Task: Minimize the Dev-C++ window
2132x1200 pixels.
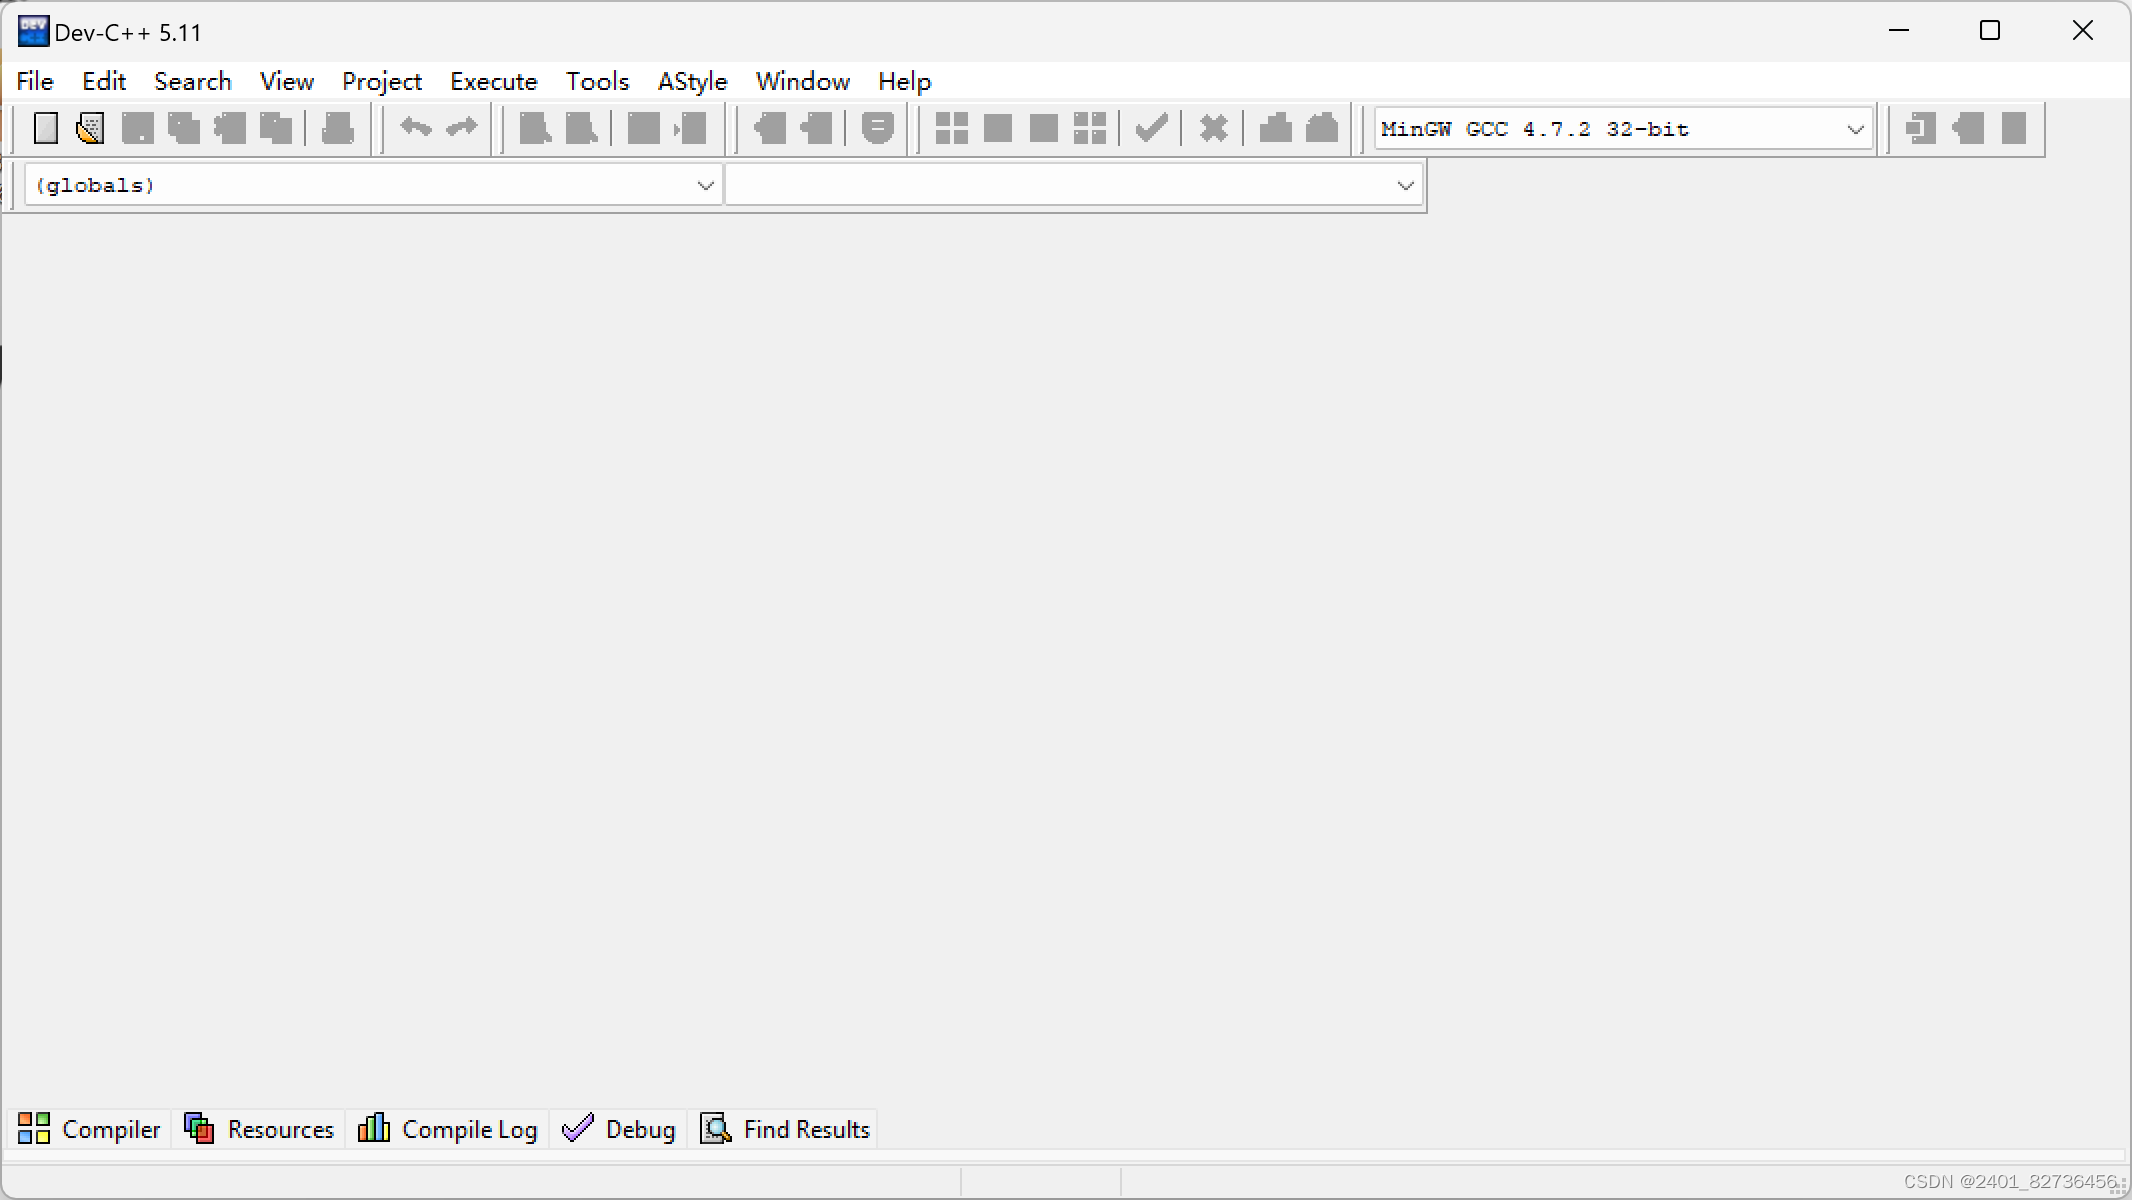Action: pyautogui.click(x=1899, y=31)
